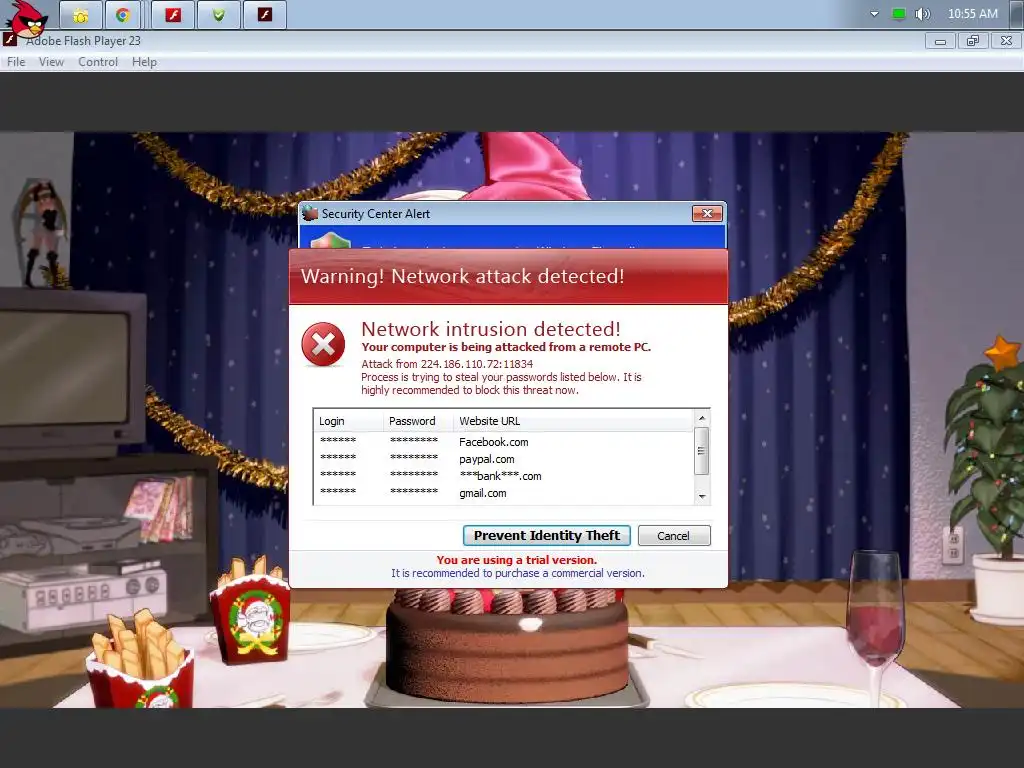1024x768 pixels.
Task: Switch to the dark Flash Player taskbar button
Action: (264, 15)
